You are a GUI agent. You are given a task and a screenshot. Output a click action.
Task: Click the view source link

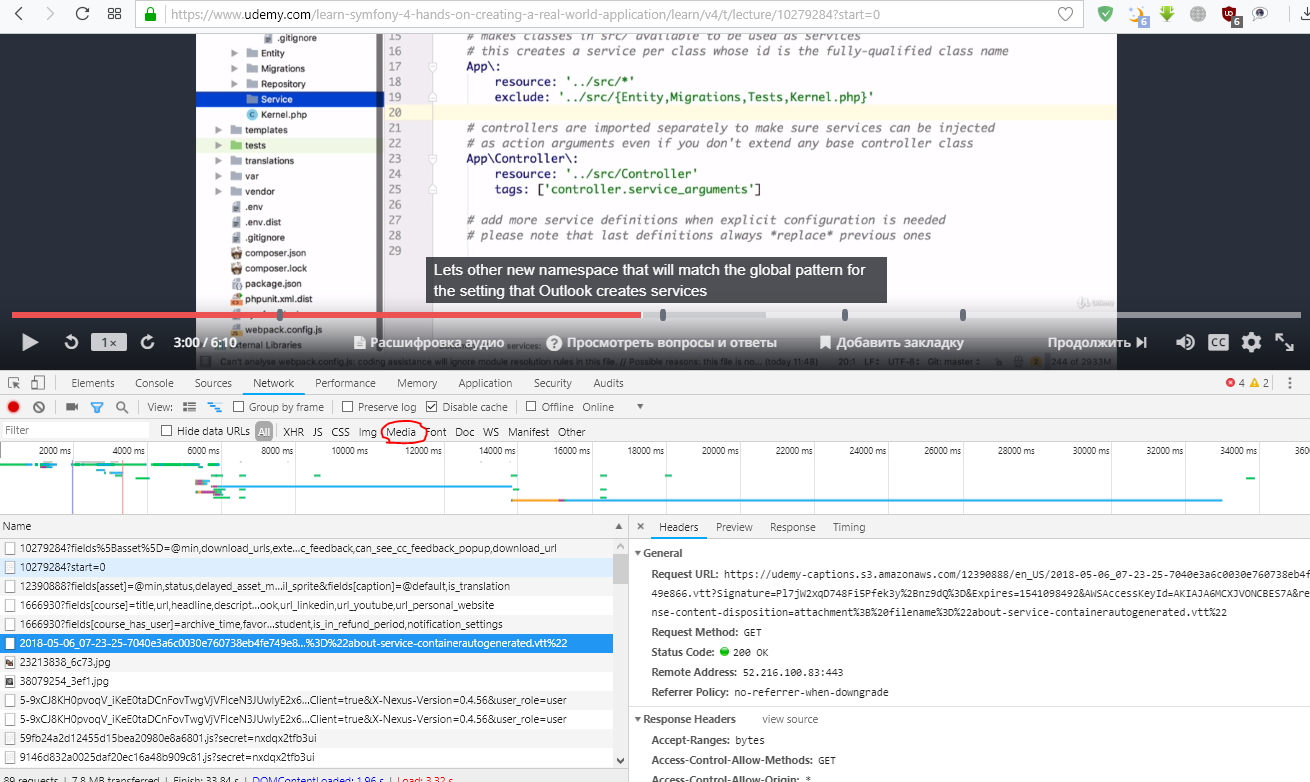[x=789, y=719]
